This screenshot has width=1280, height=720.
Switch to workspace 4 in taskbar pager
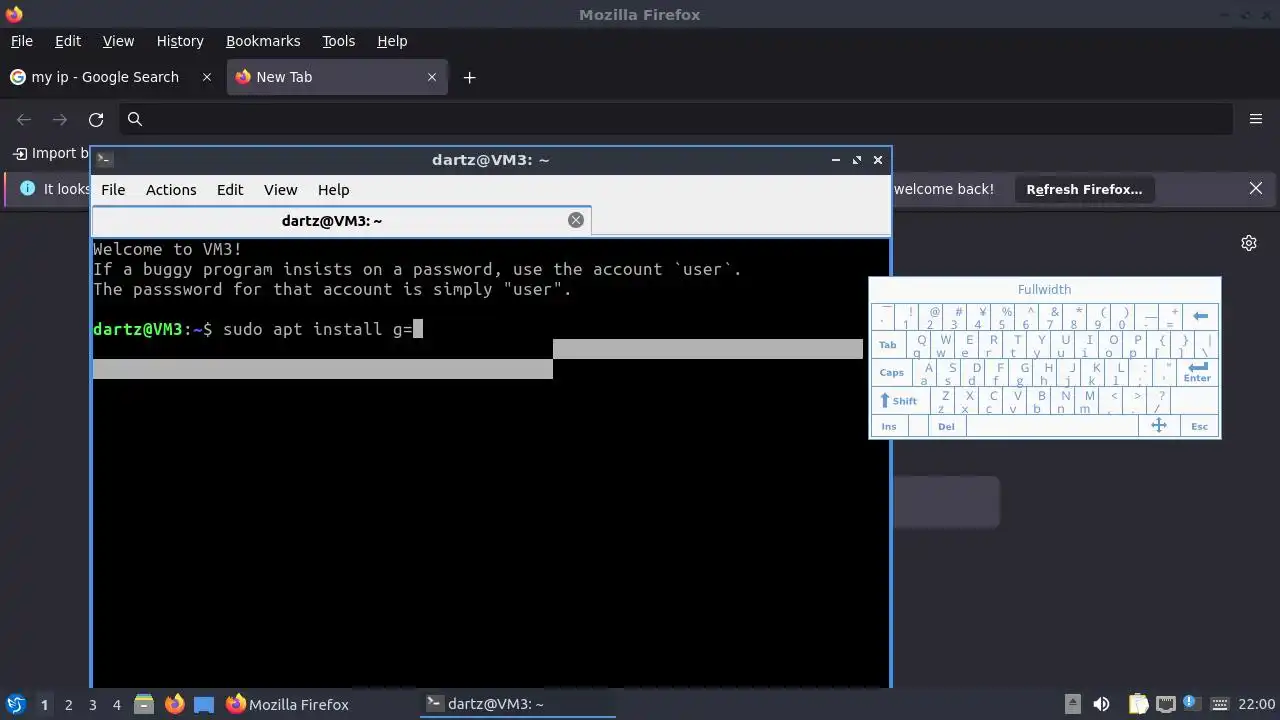click(116, 704)
